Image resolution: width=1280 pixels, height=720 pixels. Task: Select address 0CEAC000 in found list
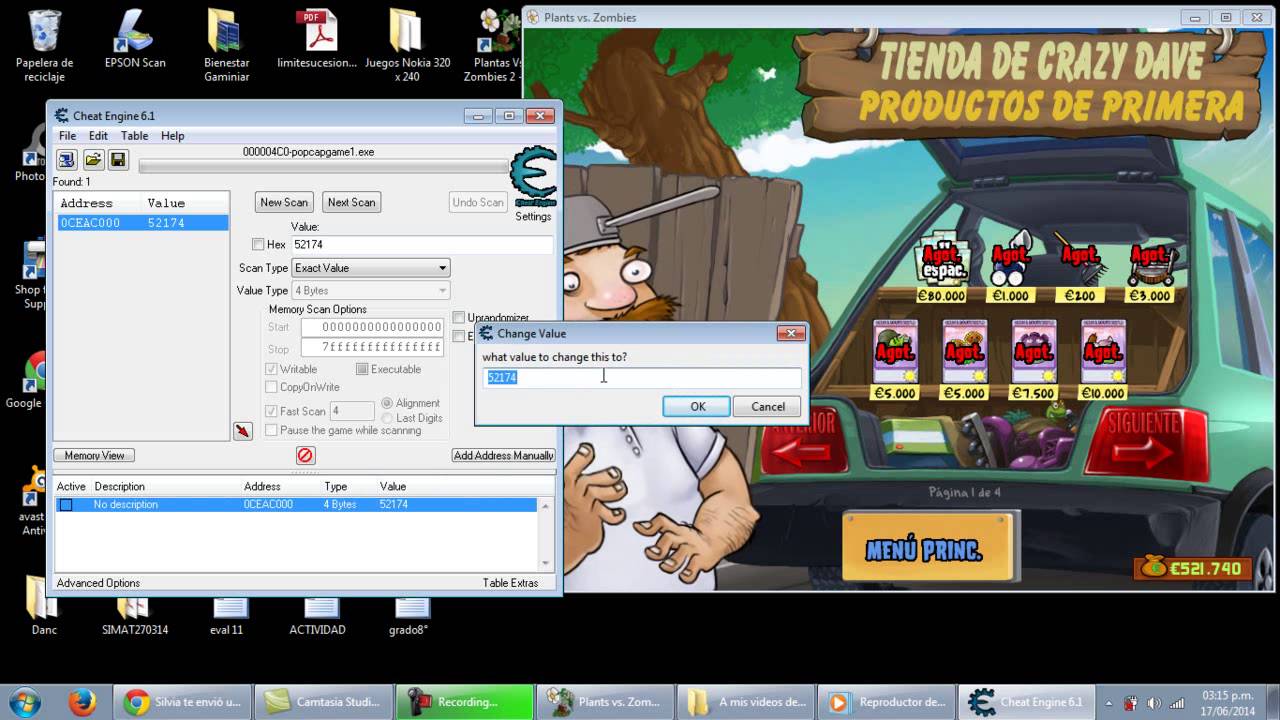click(142, 223)
